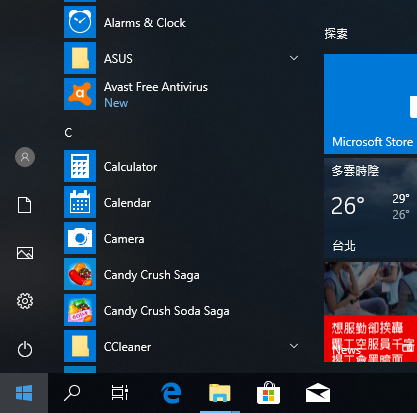Launch Avast Free Antivirus icon

click(x=80, y=94)
